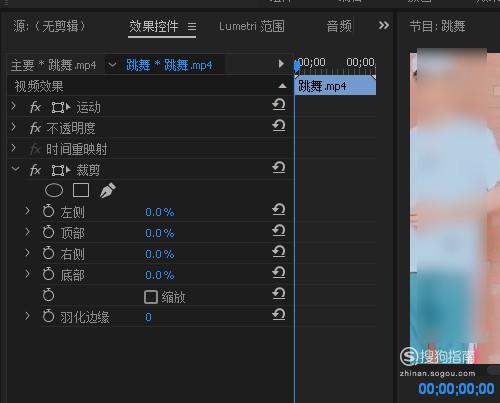Edit the 羽化边缘 value 0

pos(148,317)
